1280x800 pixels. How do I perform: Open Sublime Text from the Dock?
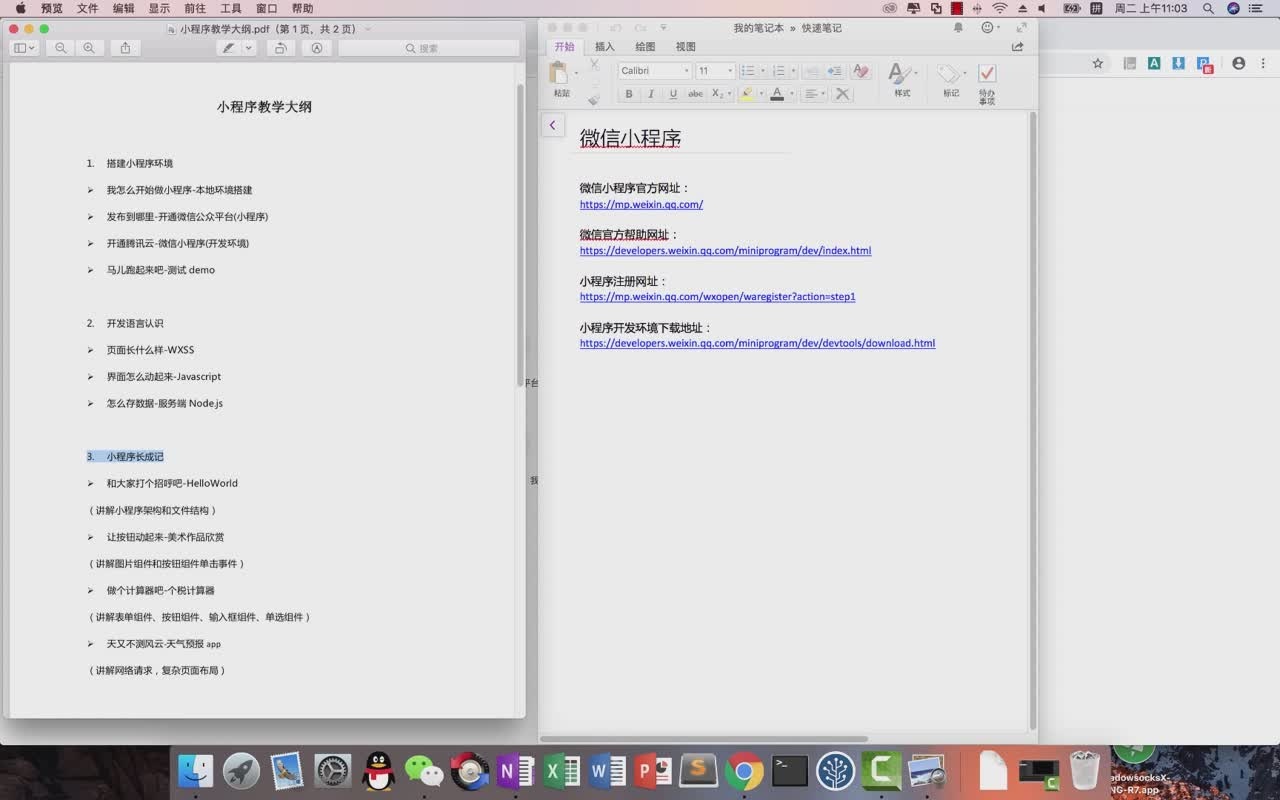[698, 771]
